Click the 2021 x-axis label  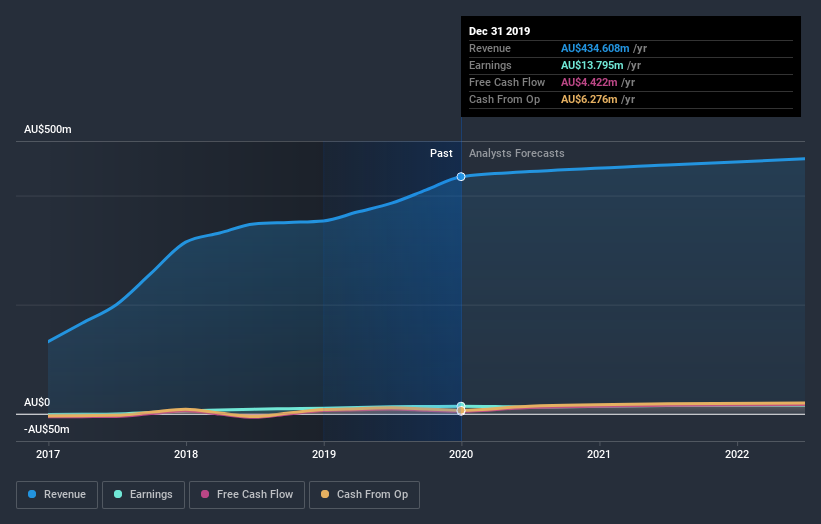(598, 454)
